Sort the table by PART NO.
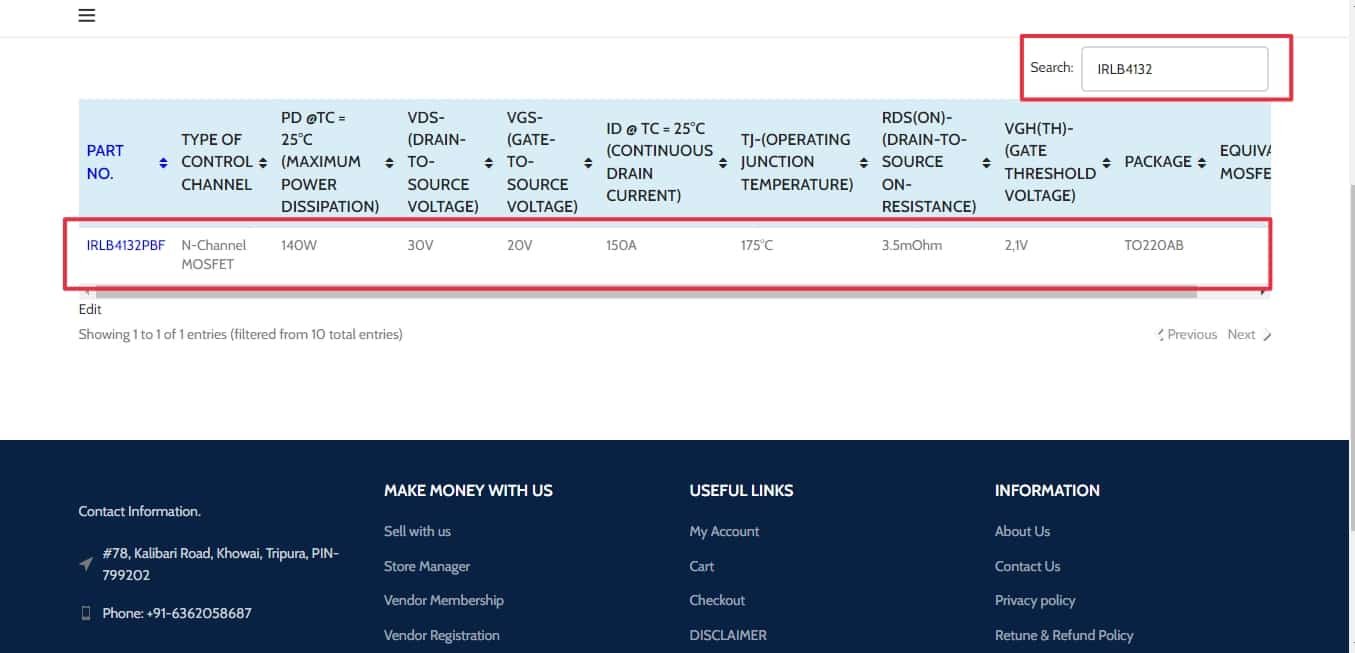Viewport: 1355px width, 653px height. 161,162
